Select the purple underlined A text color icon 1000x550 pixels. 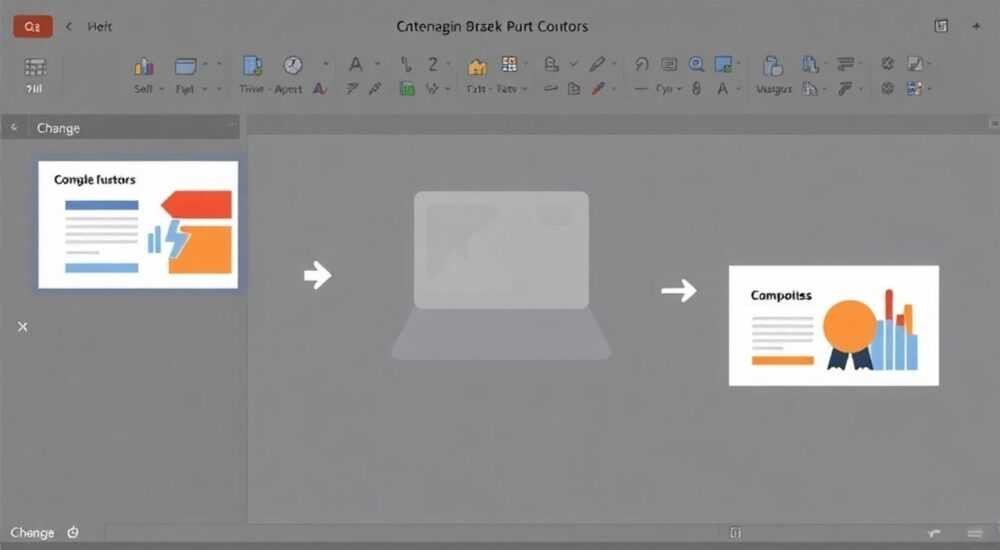[x=320, y=89]
